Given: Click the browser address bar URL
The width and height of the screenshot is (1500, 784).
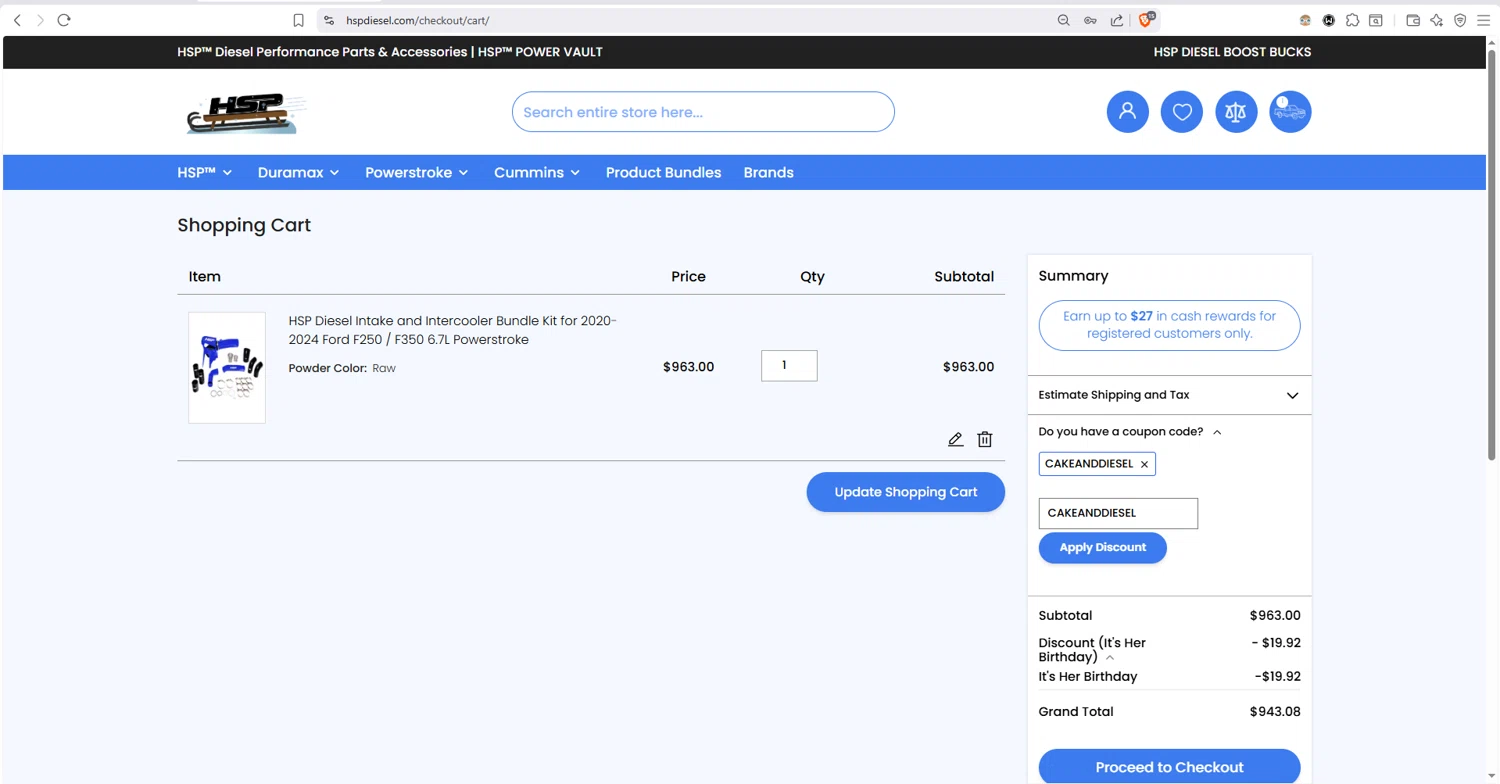Looking at the screenshot, I should [417, 20].
